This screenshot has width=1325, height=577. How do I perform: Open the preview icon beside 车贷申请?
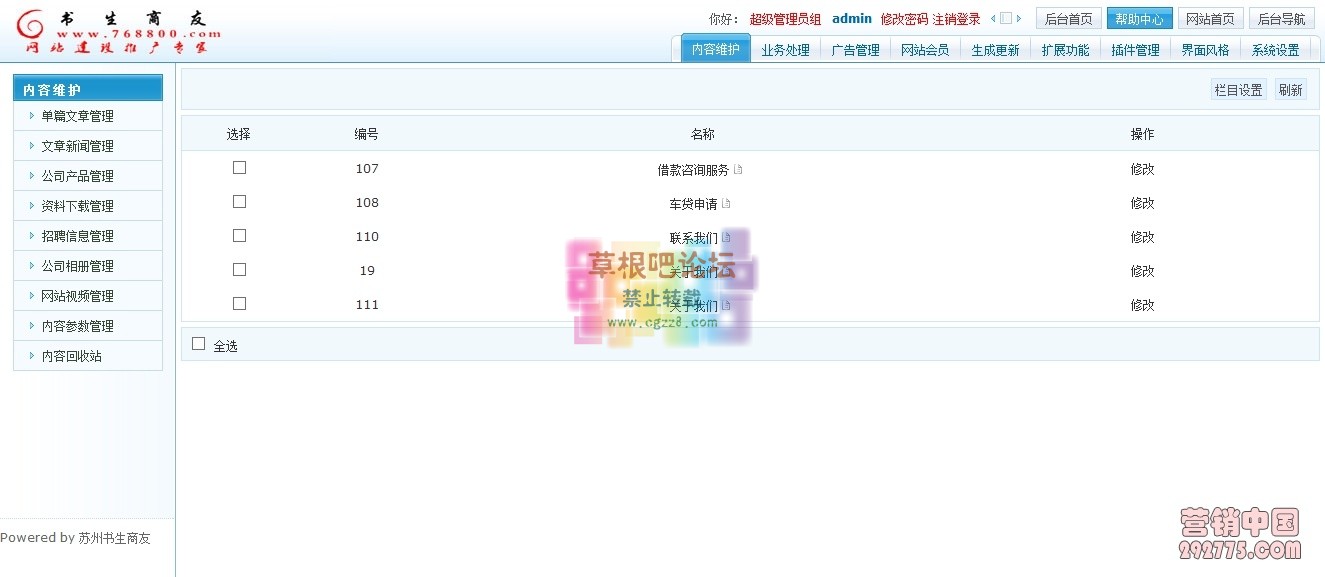click(727, 202)
